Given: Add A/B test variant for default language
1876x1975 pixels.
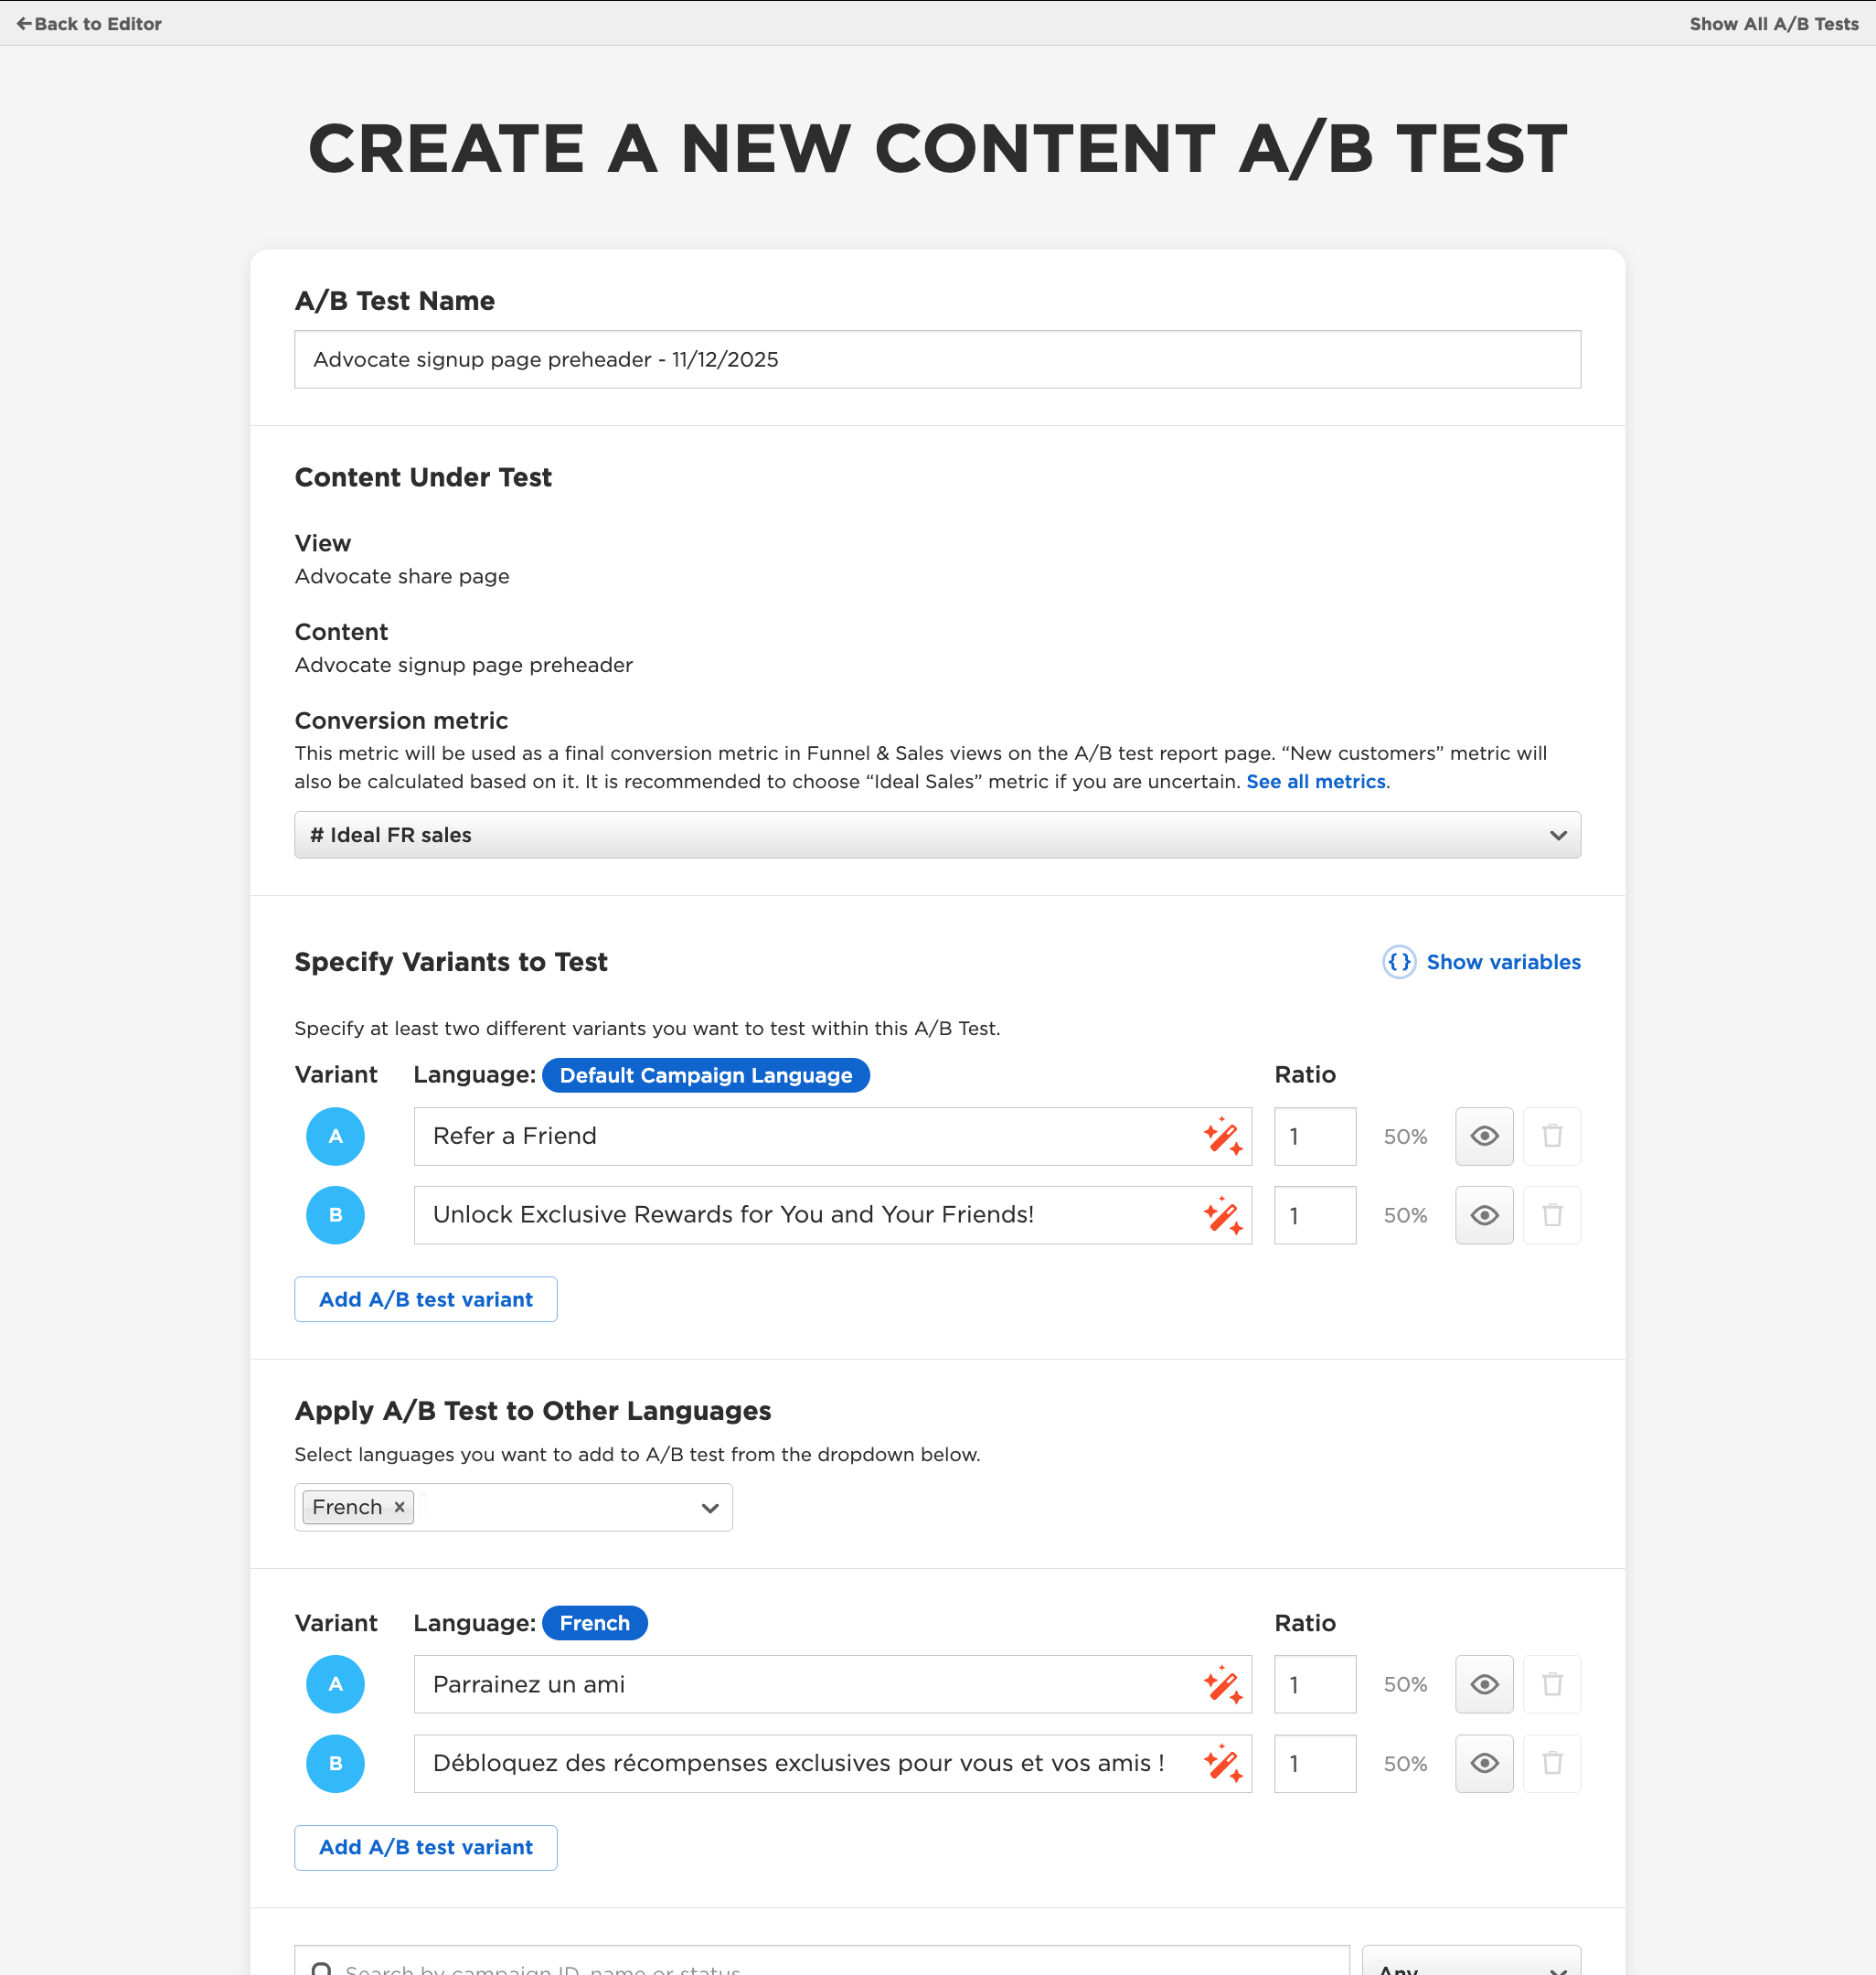Looking at the screenshot, I should click(425, 1299).
